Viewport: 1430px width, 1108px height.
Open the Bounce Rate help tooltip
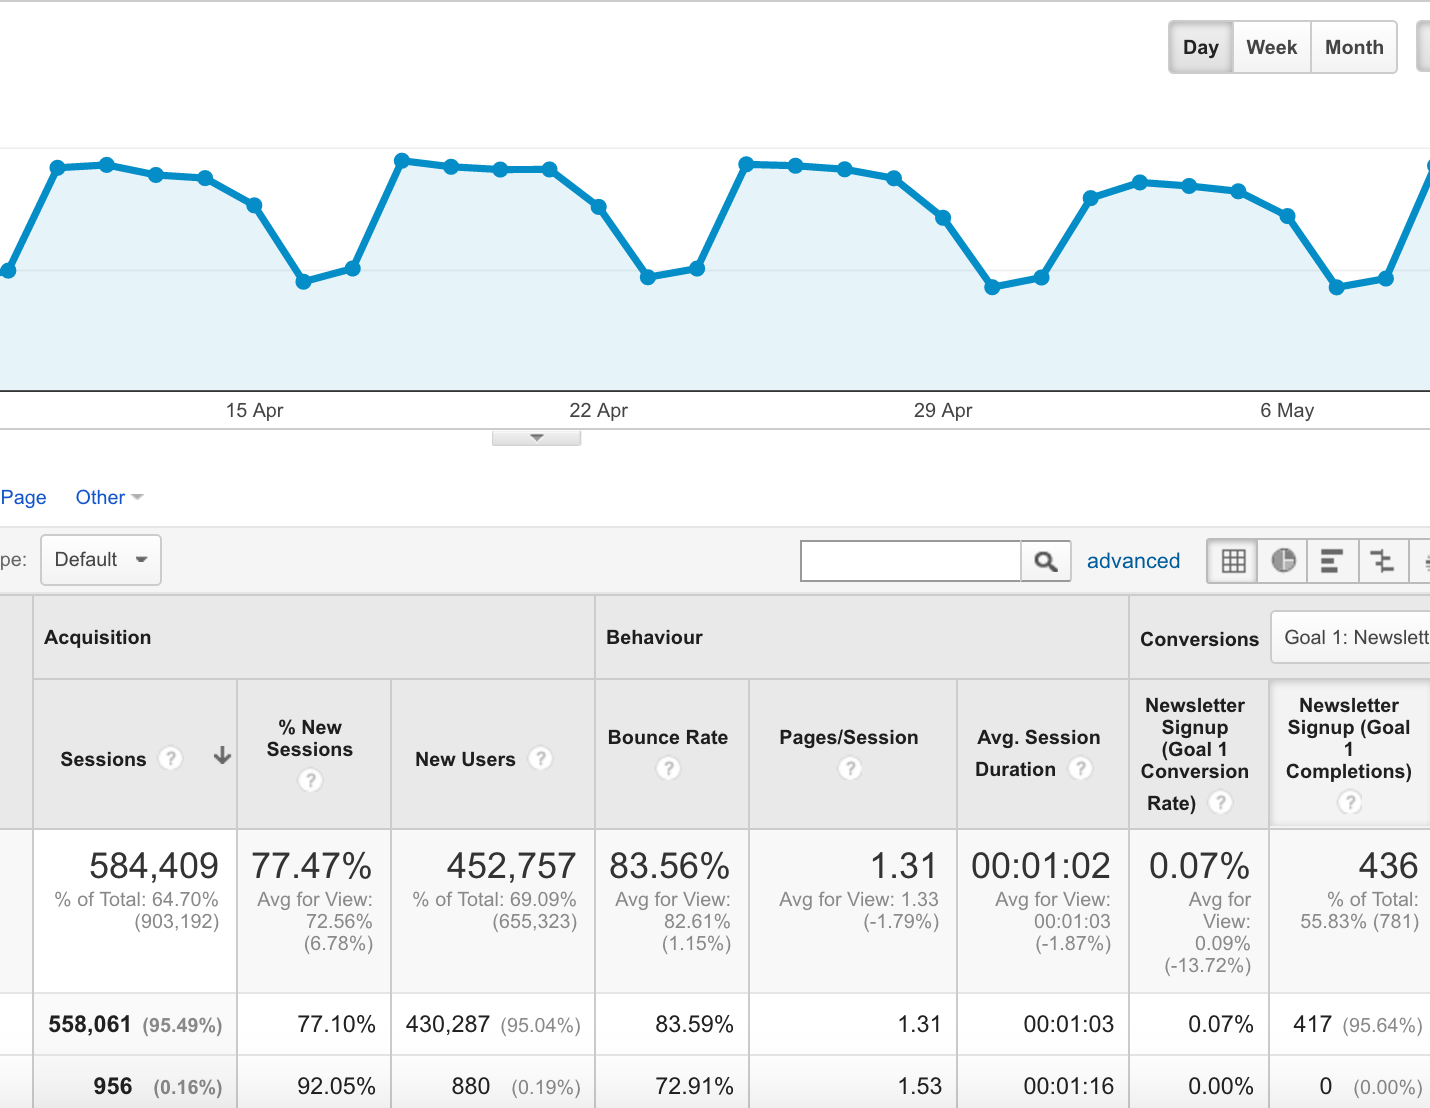pyautogui.click(x=668, y=769)
